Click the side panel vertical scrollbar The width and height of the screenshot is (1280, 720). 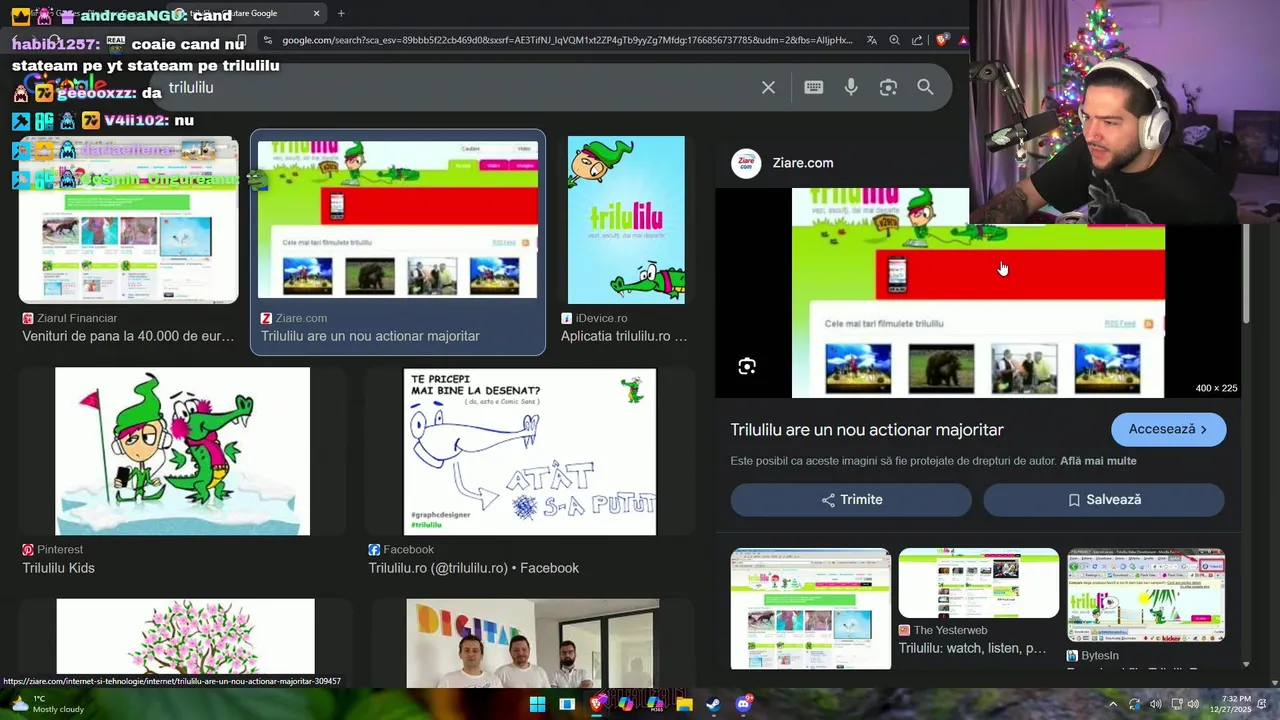(1246, 274)
